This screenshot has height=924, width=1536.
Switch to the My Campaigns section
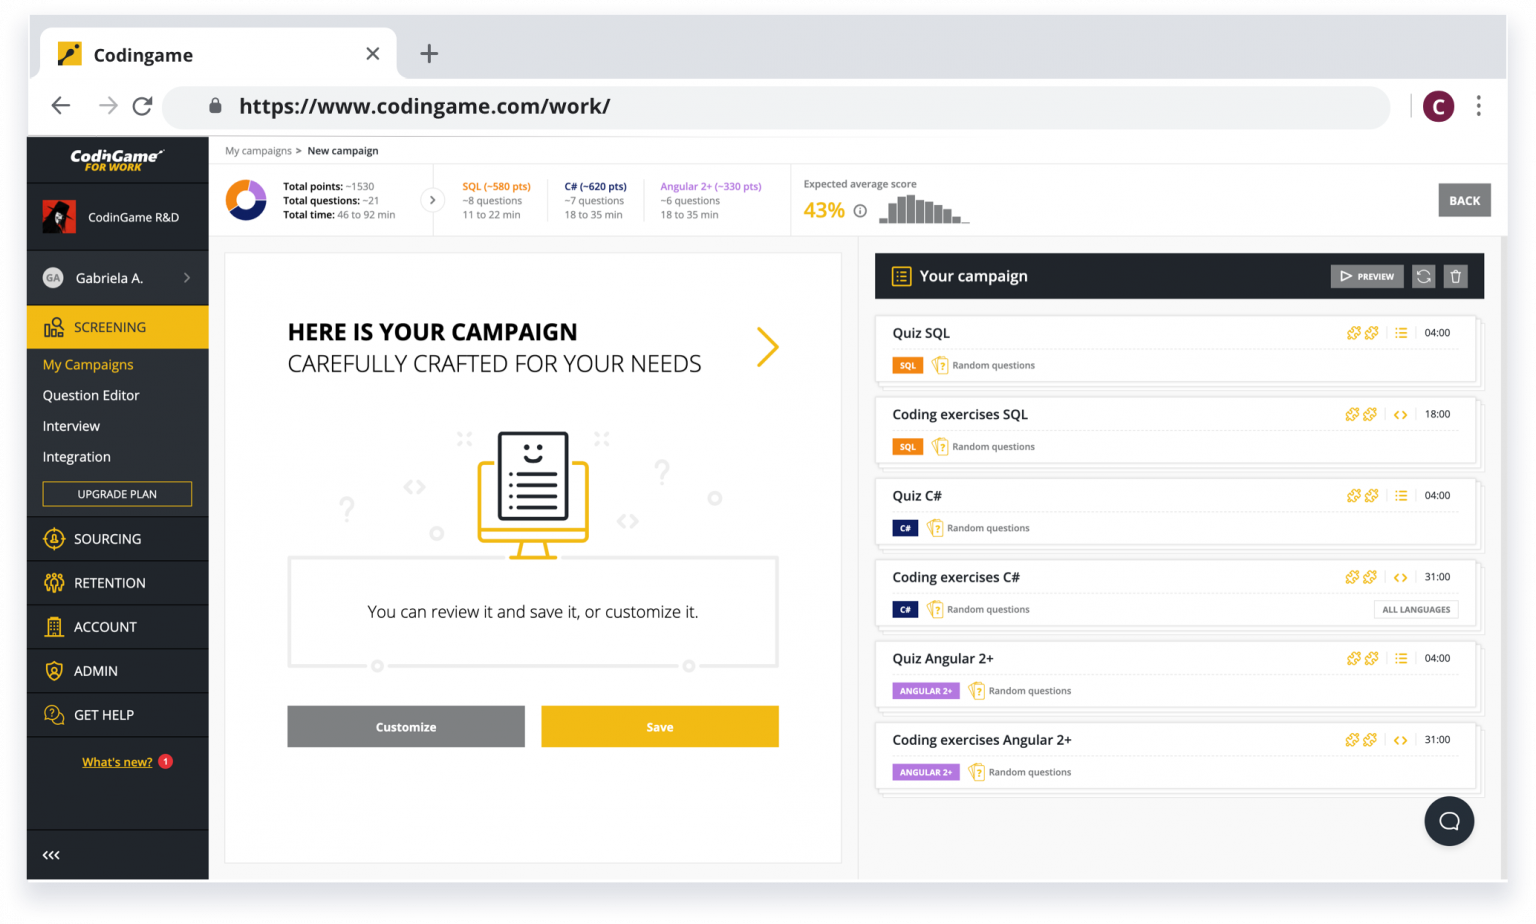[x=88, y=364]
